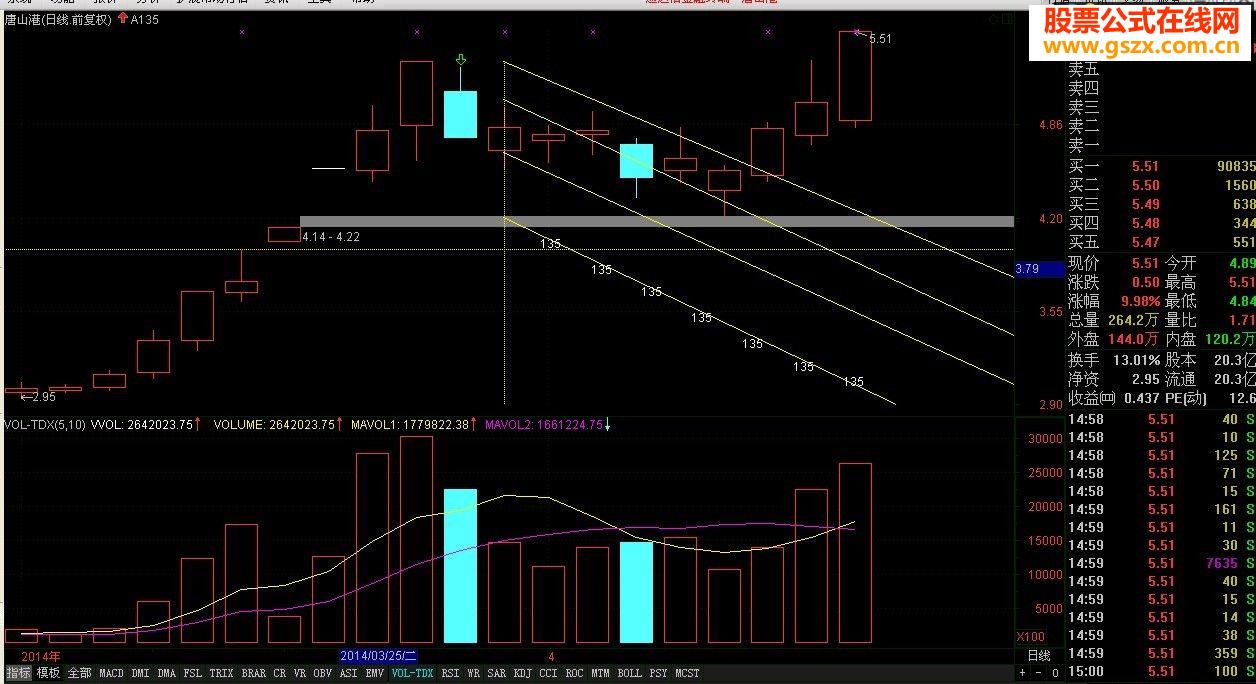Switch to the MACD indicator
The width and height of the screenshot is (1256, 684).
point(111,674)
